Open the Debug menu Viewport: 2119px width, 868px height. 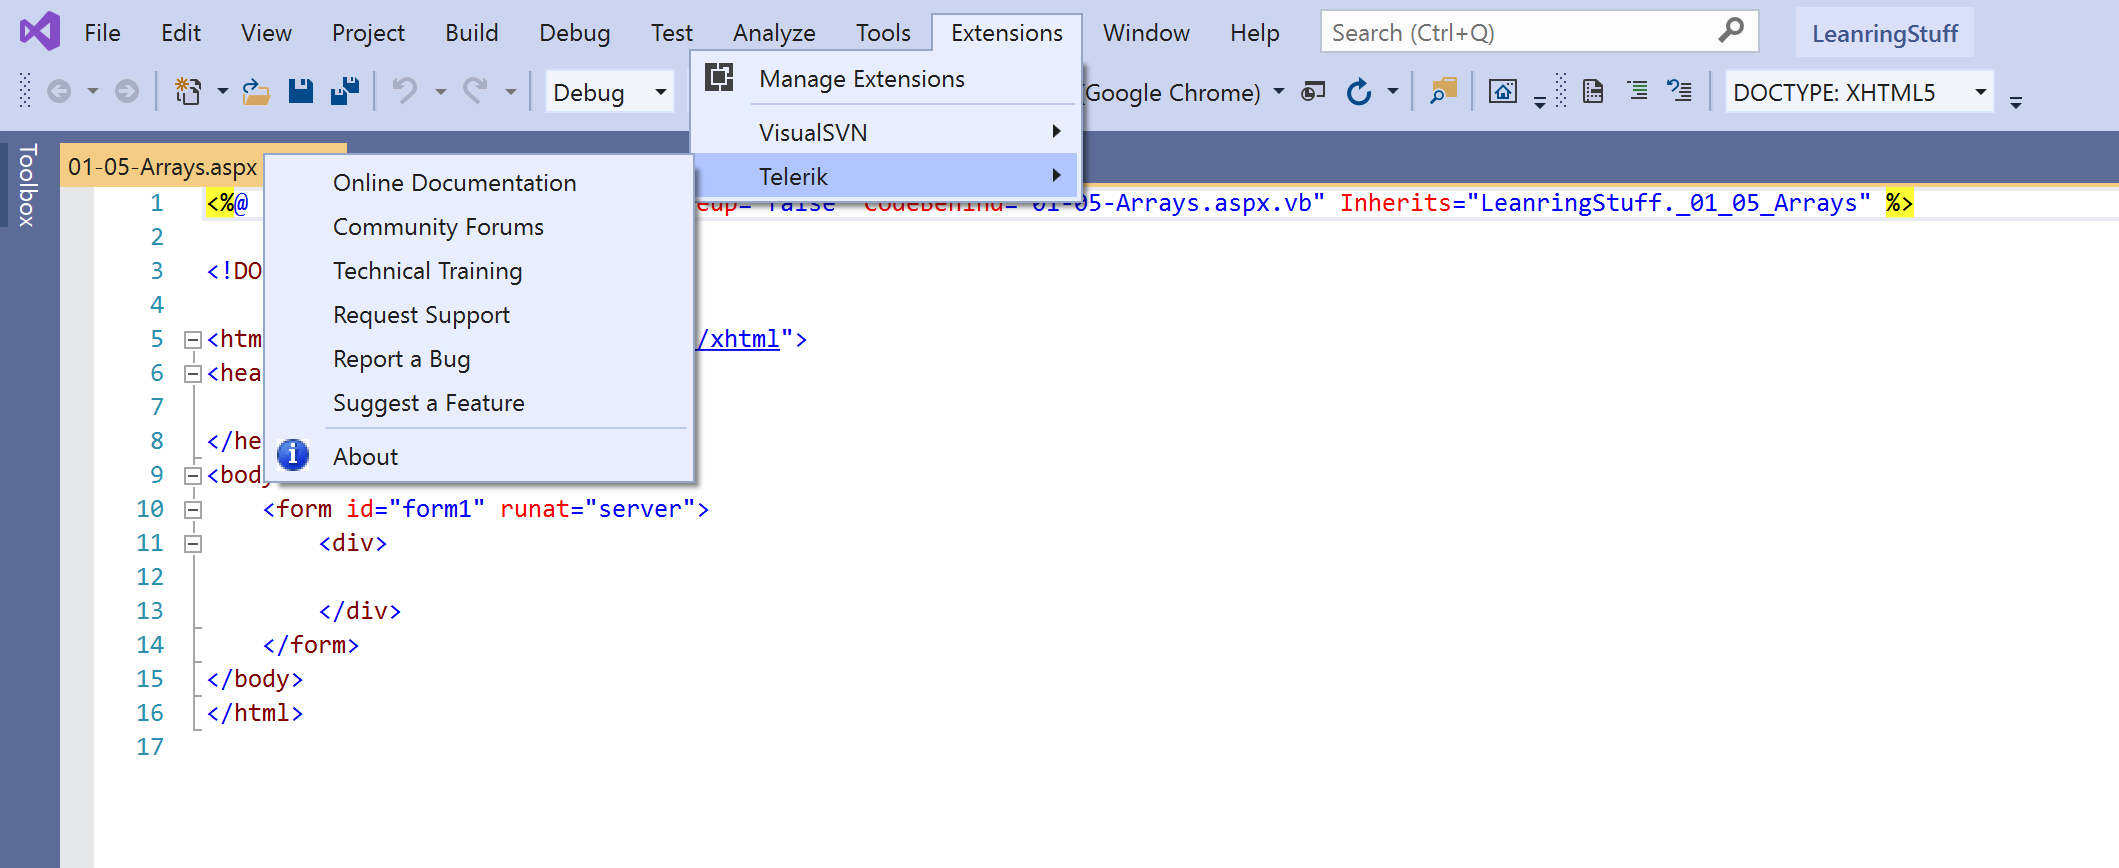pyautogui.click(x=575, y=33)
